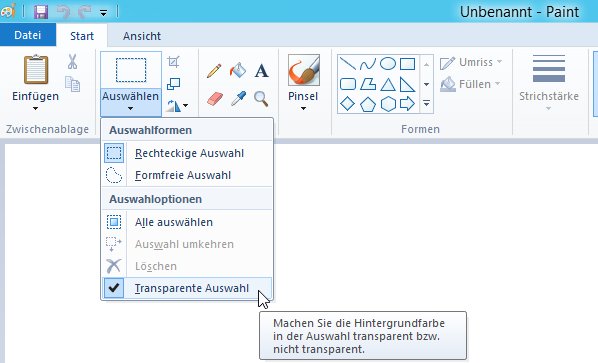Screen dimensions: 598x363
Task: Click the Resize icon next to Auswählen
Action: tap(174, 84)
